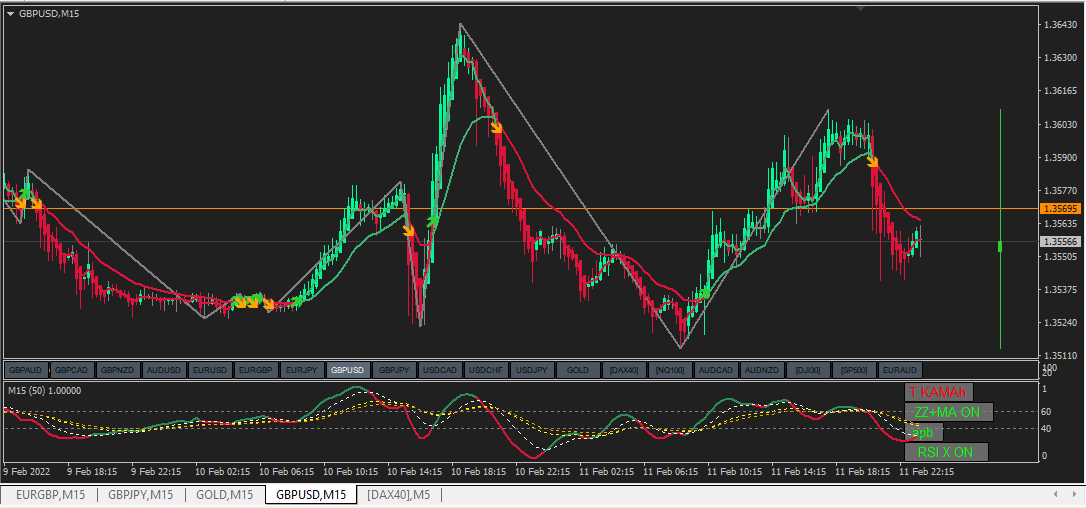The width and height of the screenshot is (1086, 508).
Task: Pick the USDCAD symbol button
Action: 440,370
